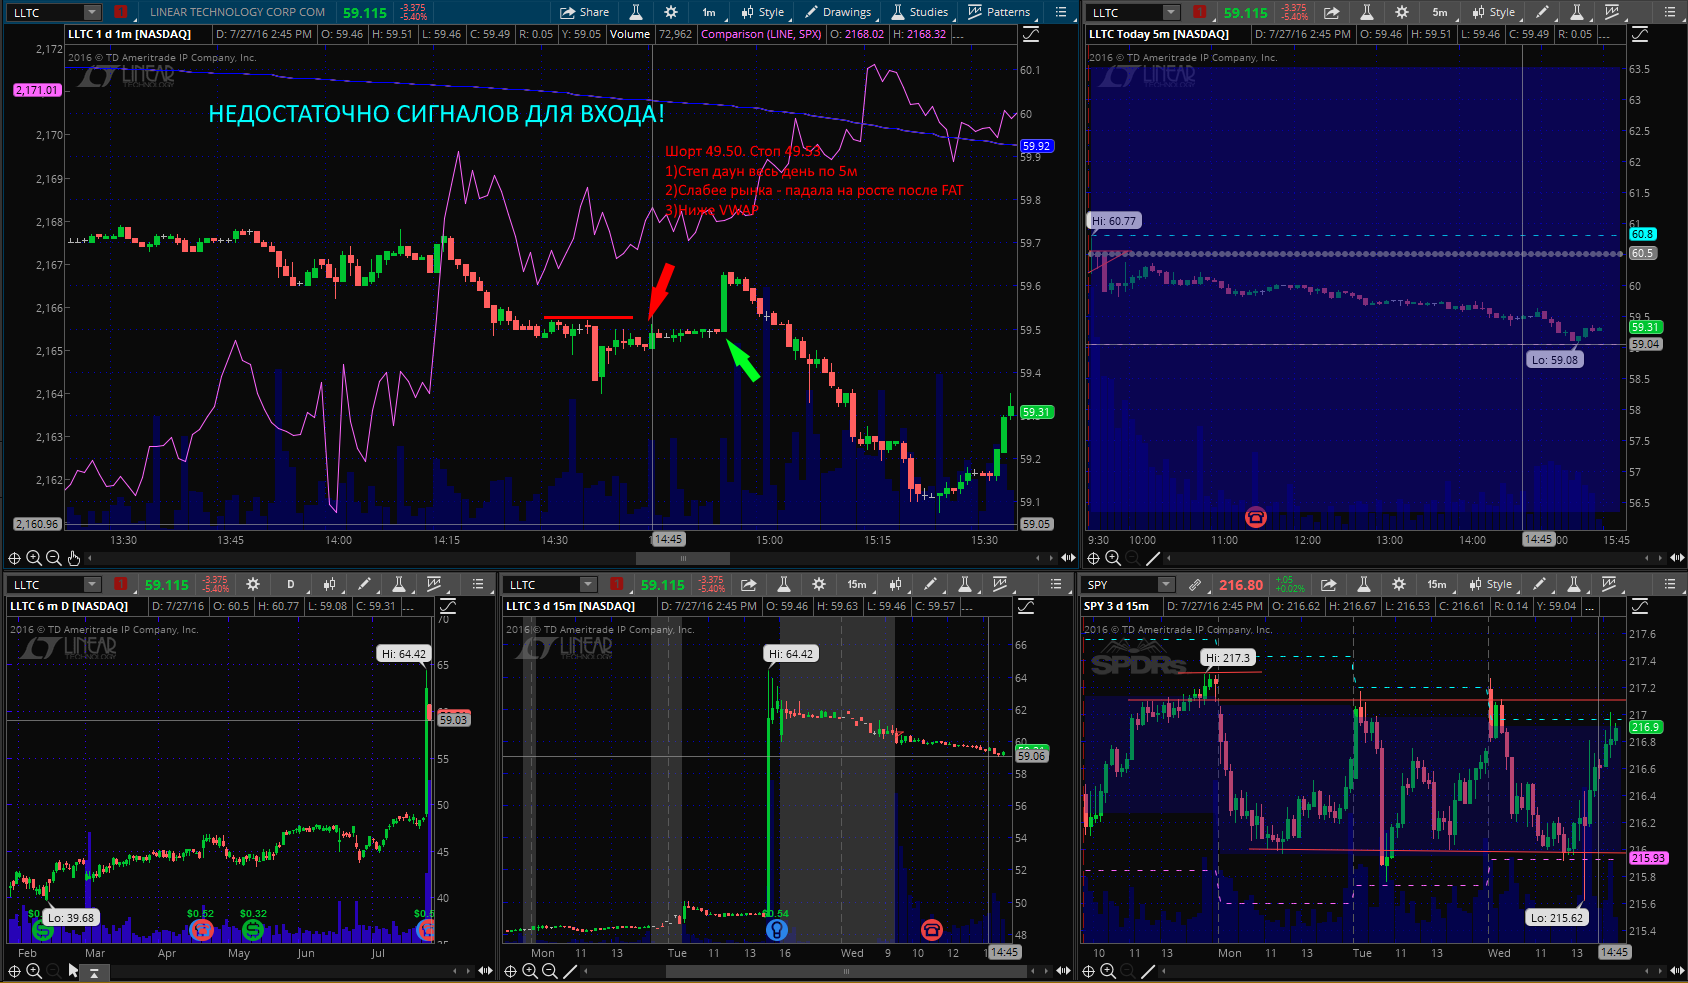Screen dimensions: 1688x983
Task: Click red link indicator in main chart
Action: (120, 12)
